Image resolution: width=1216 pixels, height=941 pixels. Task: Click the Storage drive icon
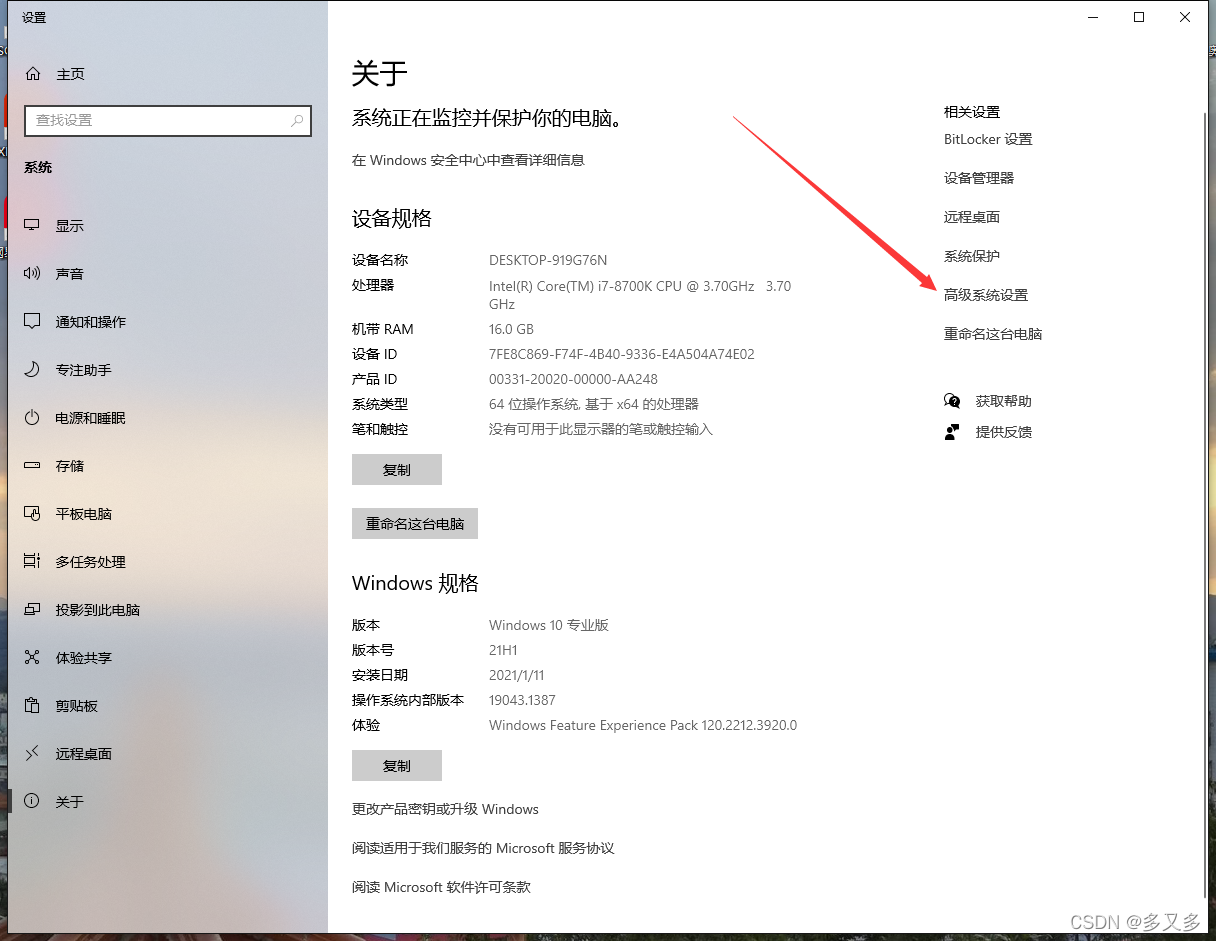33,466
